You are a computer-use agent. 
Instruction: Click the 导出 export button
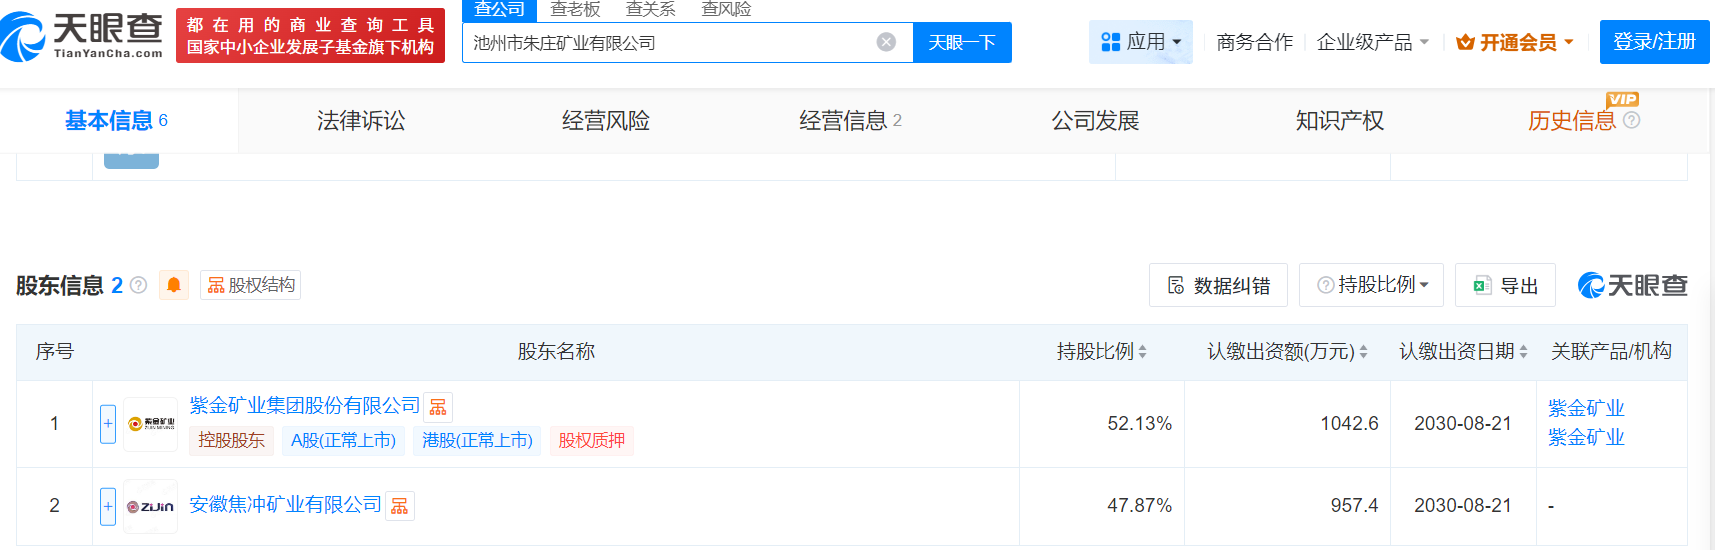point(1505,285)
